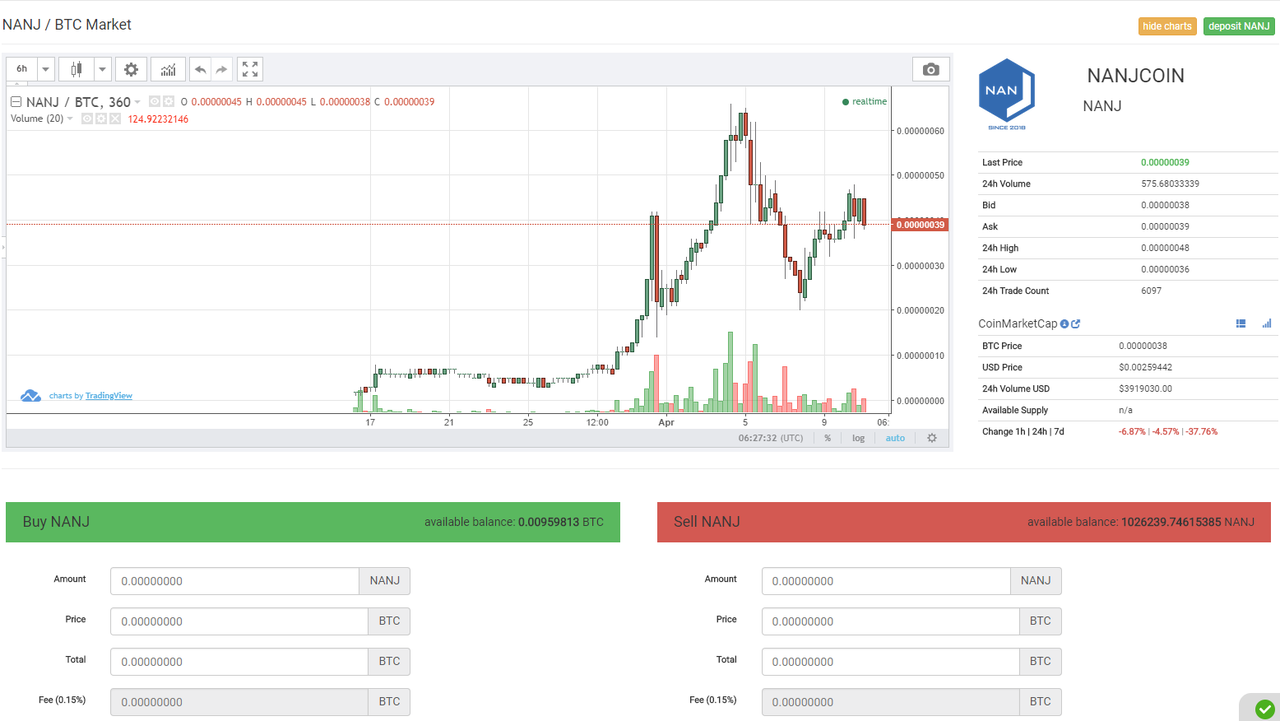The width and height of the screenshot is (1280, 721).
Task: Remove the Volume indicator from chart
Action: click(x=115, y=119)
